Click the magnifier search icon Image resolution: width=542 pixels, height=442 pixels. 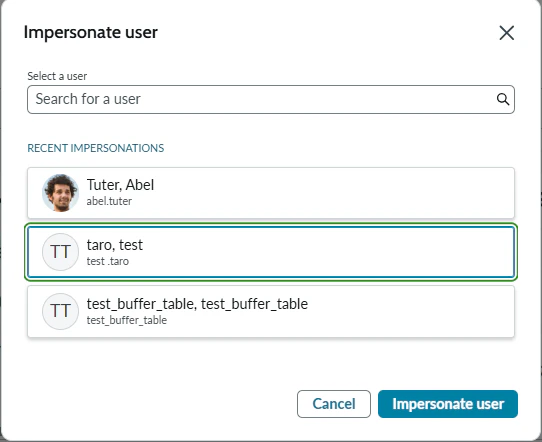(x=503, y=99)
